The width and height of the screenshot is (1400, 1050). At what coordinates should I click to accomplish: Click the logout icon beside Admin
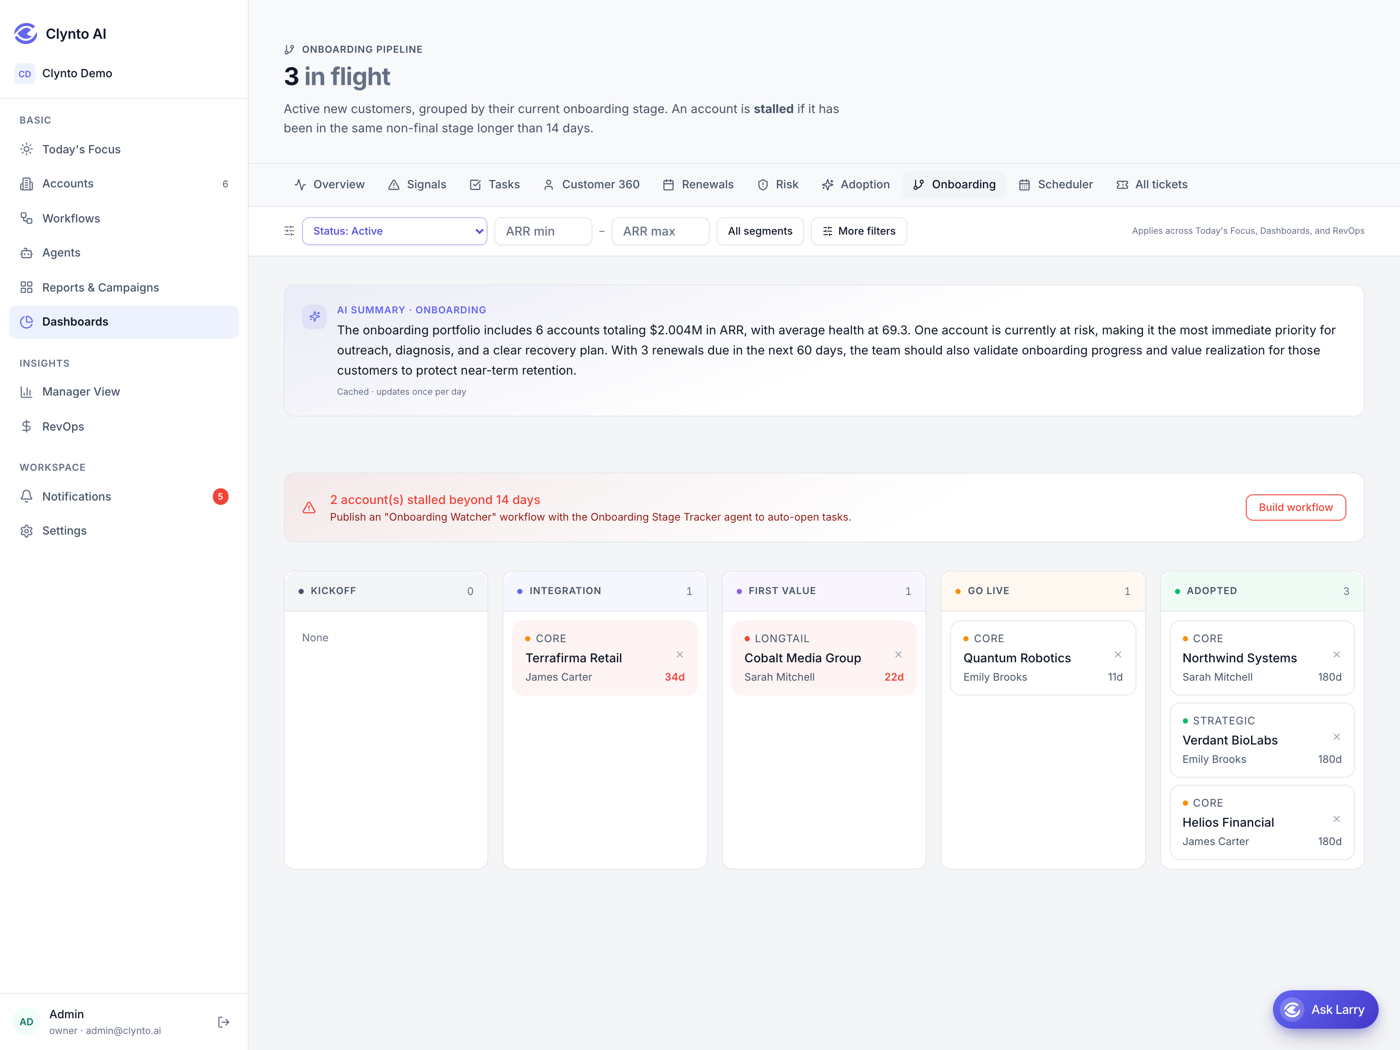(x=223, y=1022)
